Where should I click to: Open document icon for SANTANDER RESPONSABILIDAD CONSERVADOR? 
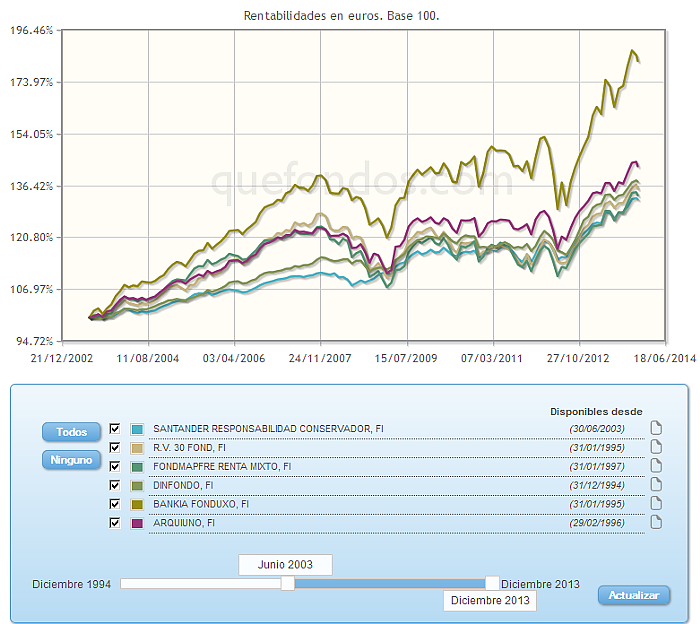tap(656, 428)
